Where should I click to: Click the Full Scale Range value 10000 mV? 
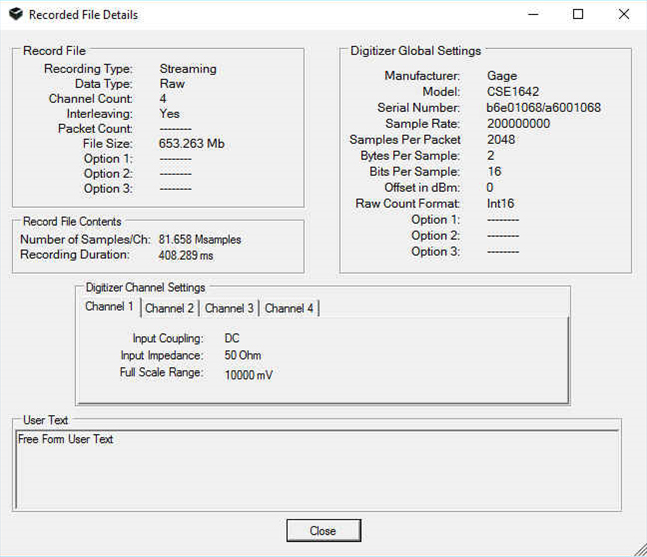coord(248,374)
